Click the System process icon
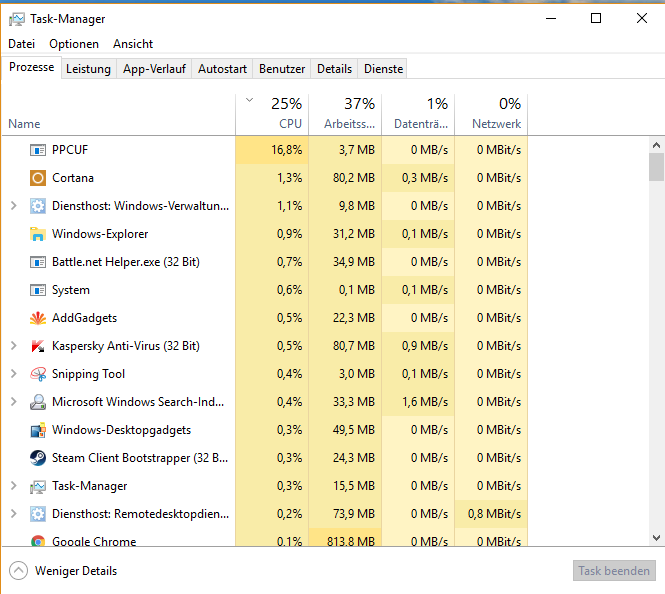Viewport: 665px width, 594px height. 38,290
